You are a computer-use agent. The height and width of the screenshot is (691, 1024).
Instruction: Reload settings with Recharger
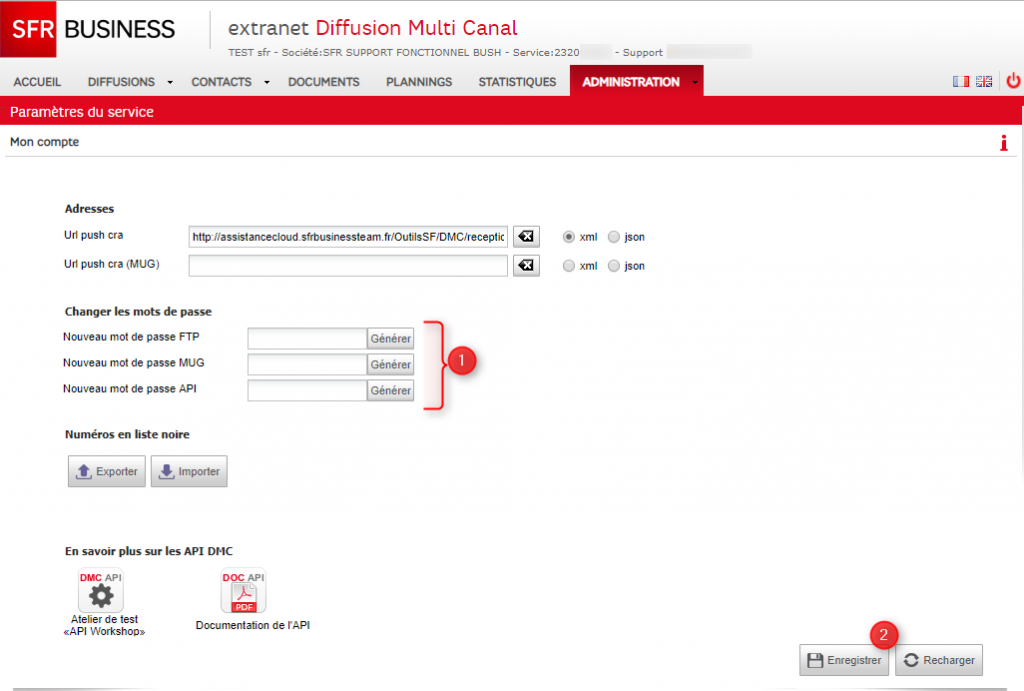point(939,660)
